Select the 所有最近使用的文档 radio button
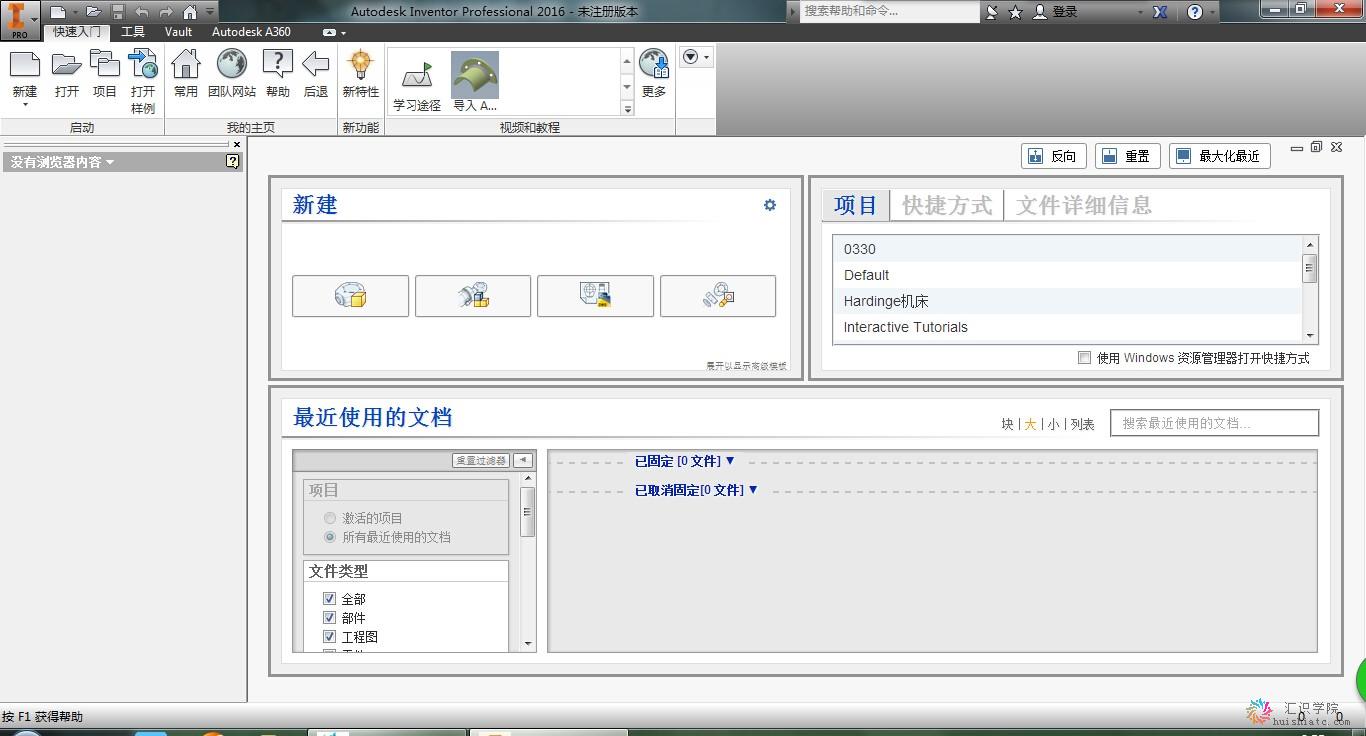1366x736 pixels. pos(330,537)
